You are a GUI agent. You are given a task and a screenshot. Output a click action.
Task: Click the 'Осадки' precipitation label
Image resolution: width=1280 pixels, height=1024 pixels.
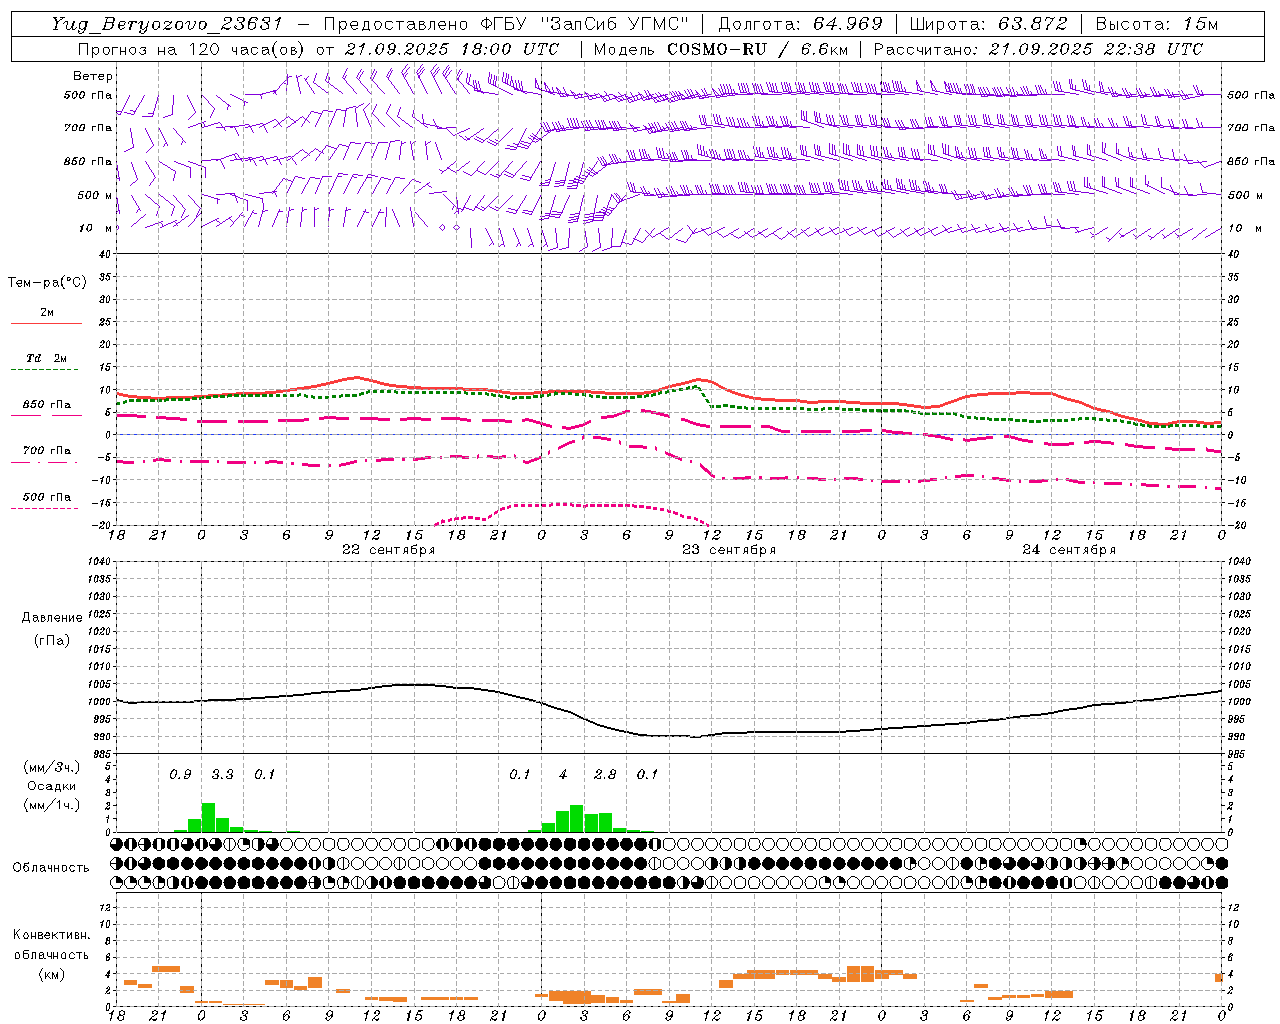pos(51,787)
